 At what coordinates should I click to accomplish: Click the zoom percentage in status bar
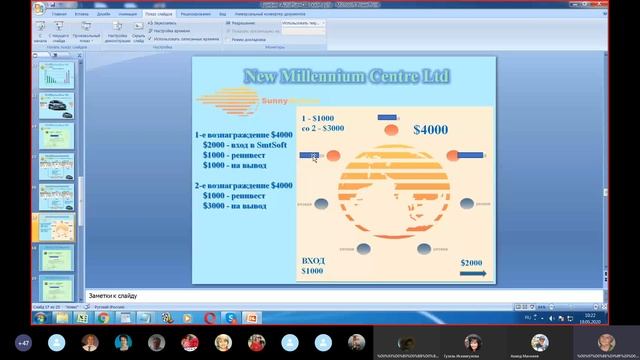[542, 307]
